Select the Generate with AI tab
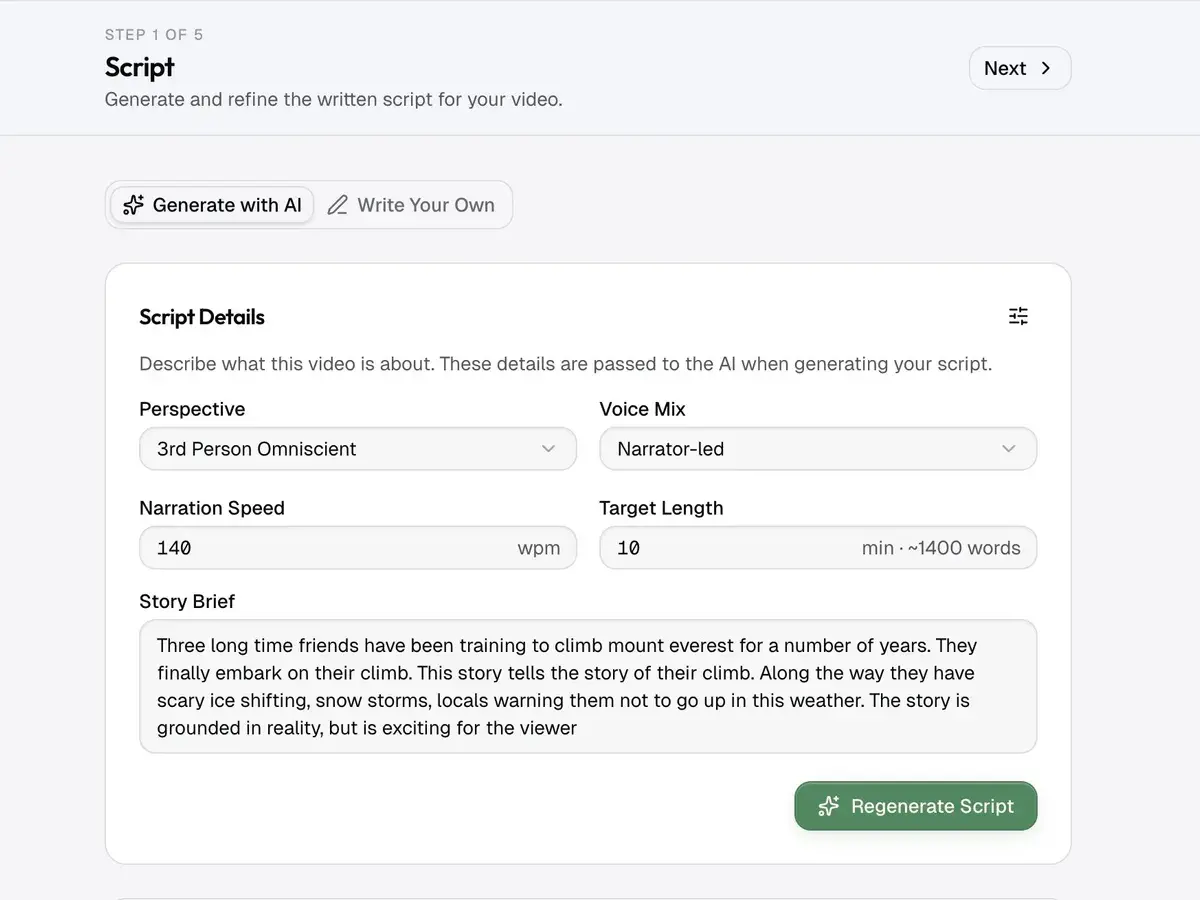 (x=212, y=205)
